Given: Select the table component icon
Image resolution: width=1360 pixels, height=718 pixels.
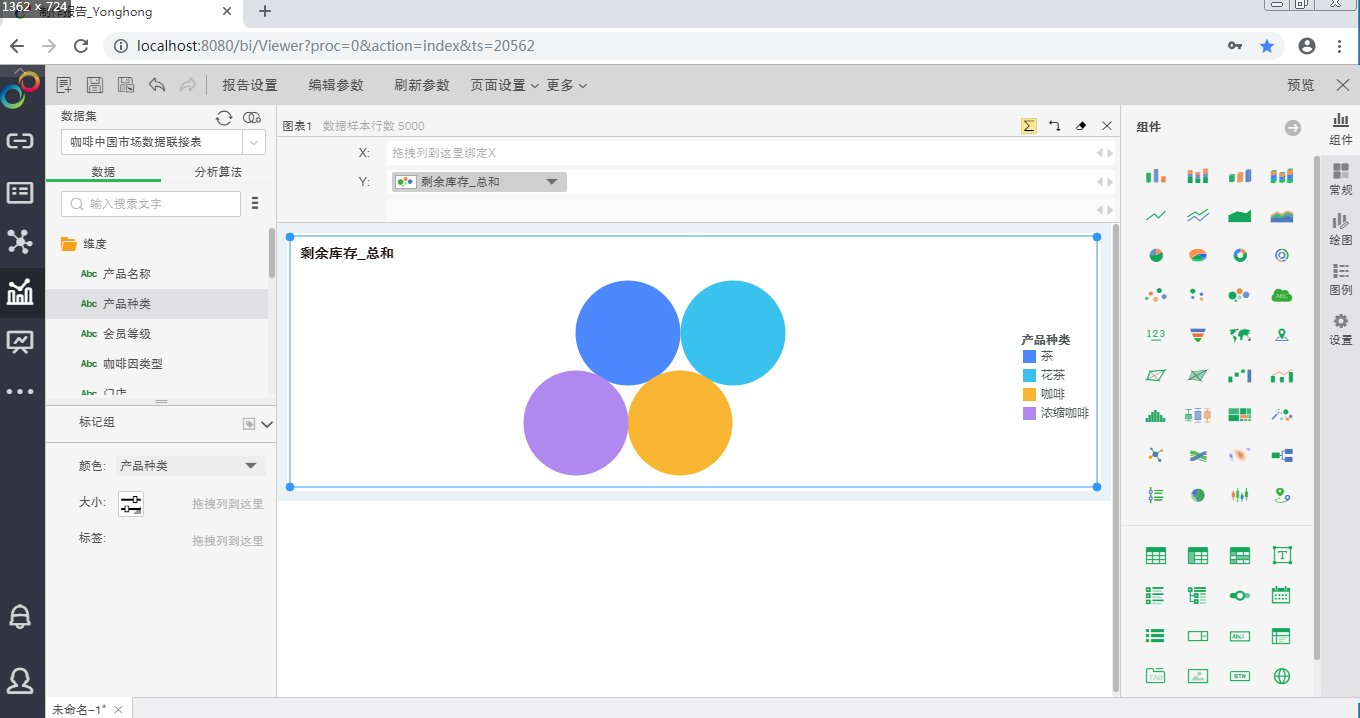Looking at the screenshot, I should click(x=1155, y=555).
